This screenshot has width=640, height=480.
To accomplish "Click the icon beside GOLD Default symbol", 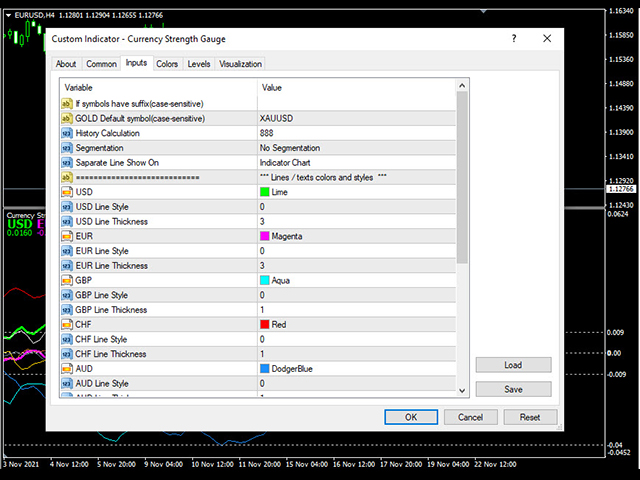I will pyautogui.click(x=67, y=118).
